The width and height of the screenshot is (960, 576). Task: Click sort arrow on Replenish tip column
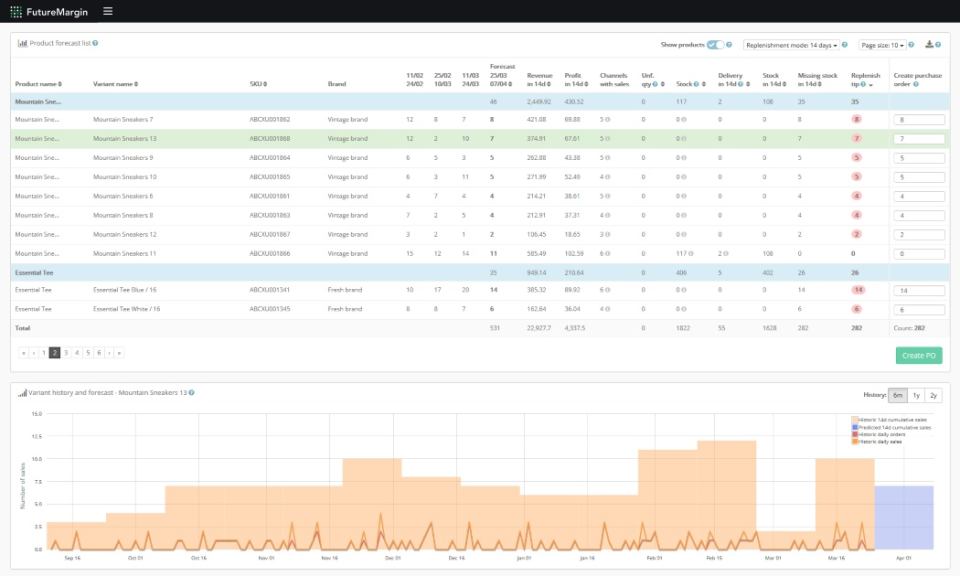coord(871,84)
